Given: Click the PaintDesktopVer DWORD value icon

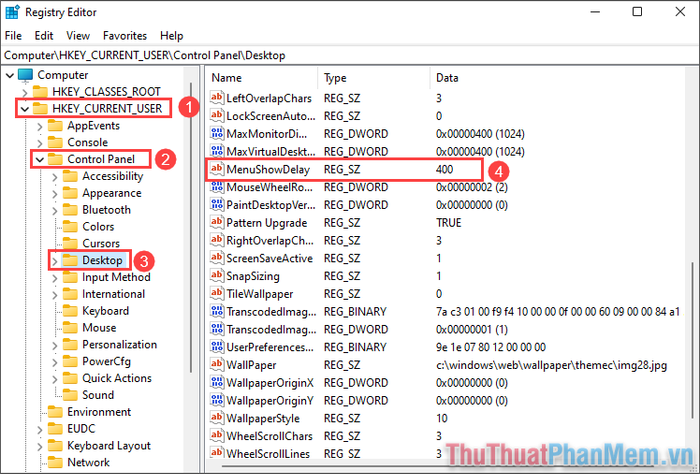Looking at the screenshot, I should pos(217,205).
